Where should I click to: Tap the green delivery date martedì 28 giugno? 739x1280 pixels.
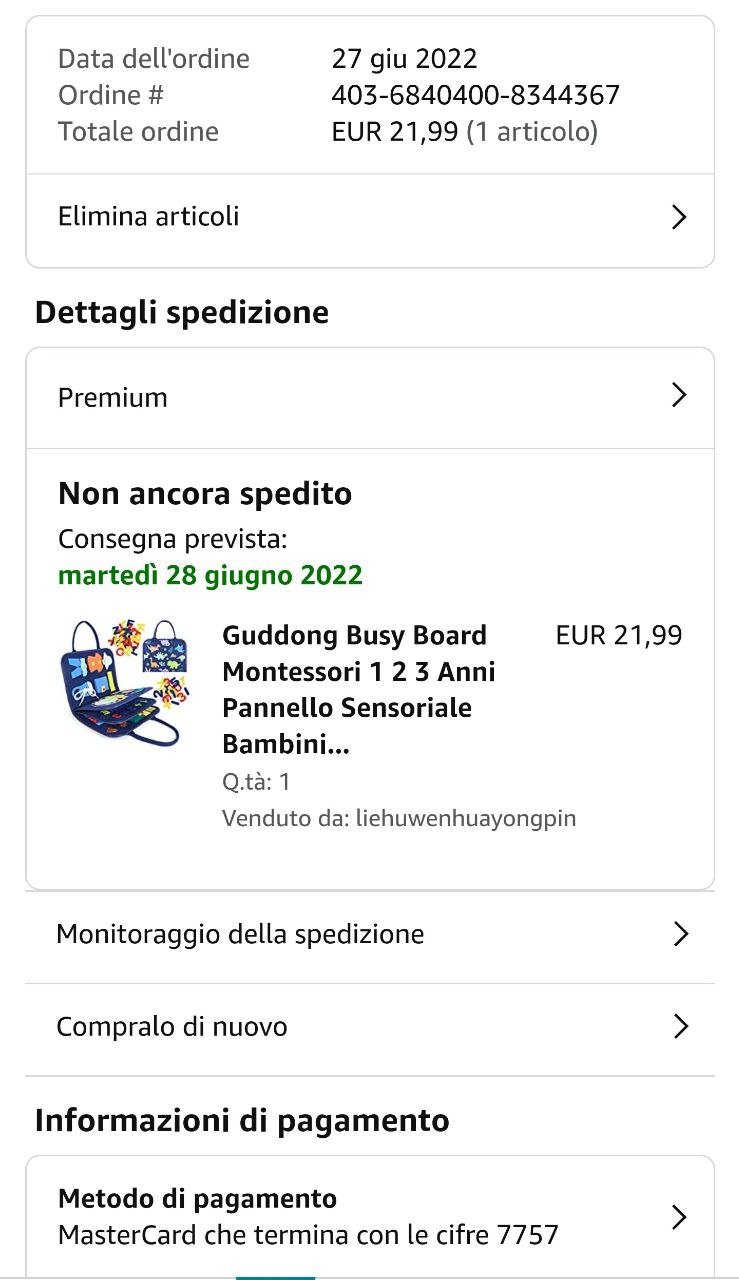point(210,576)
